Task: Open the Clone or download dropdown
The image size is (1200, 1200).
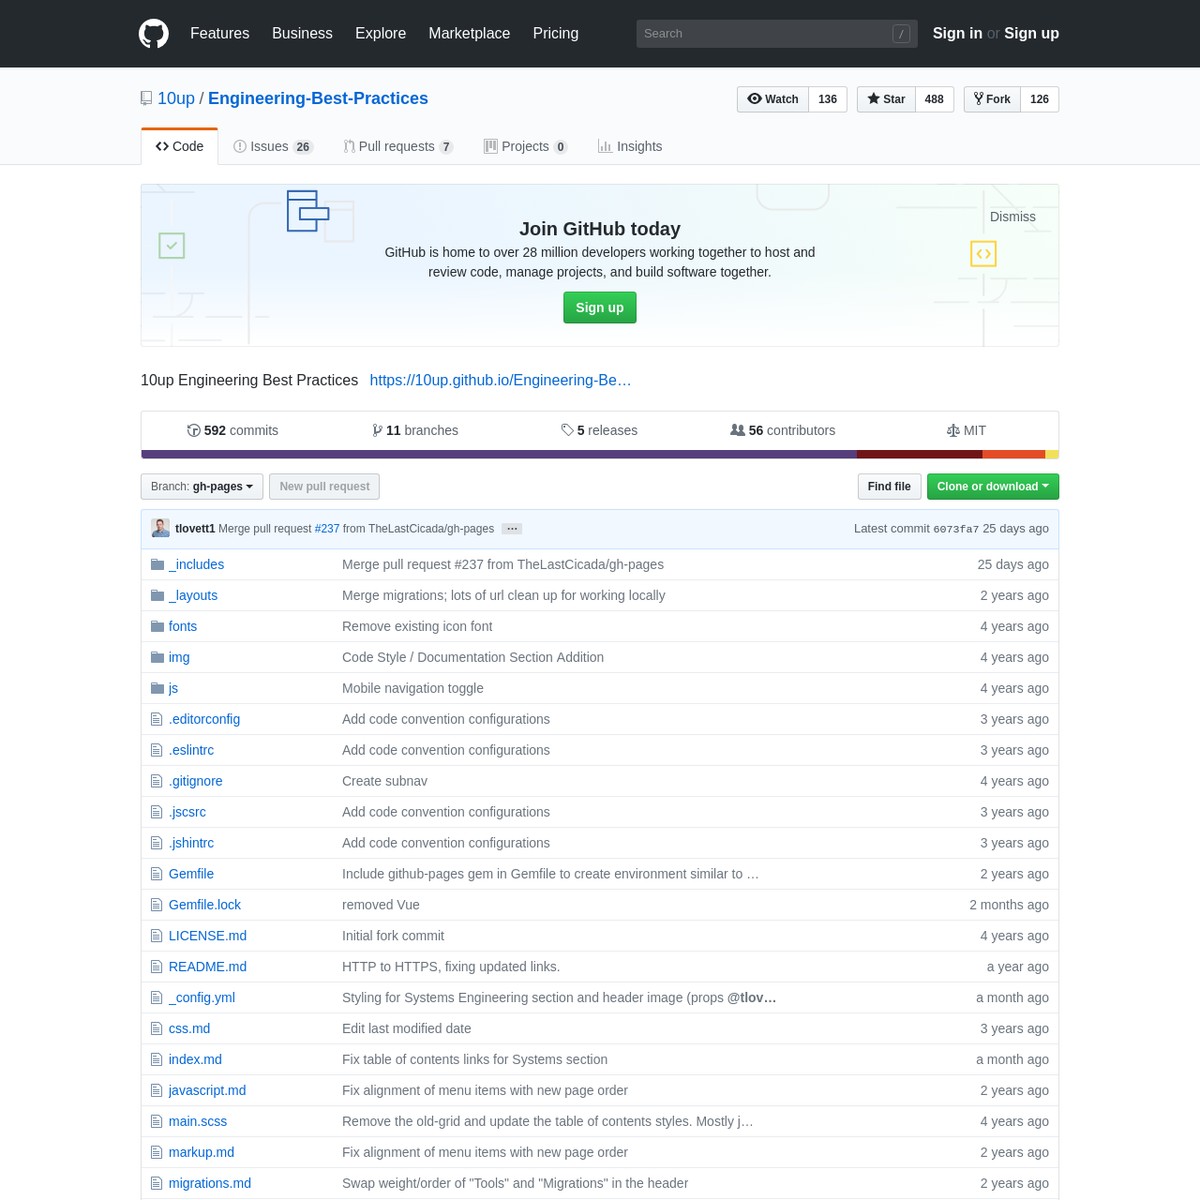Action: point(992,486)
